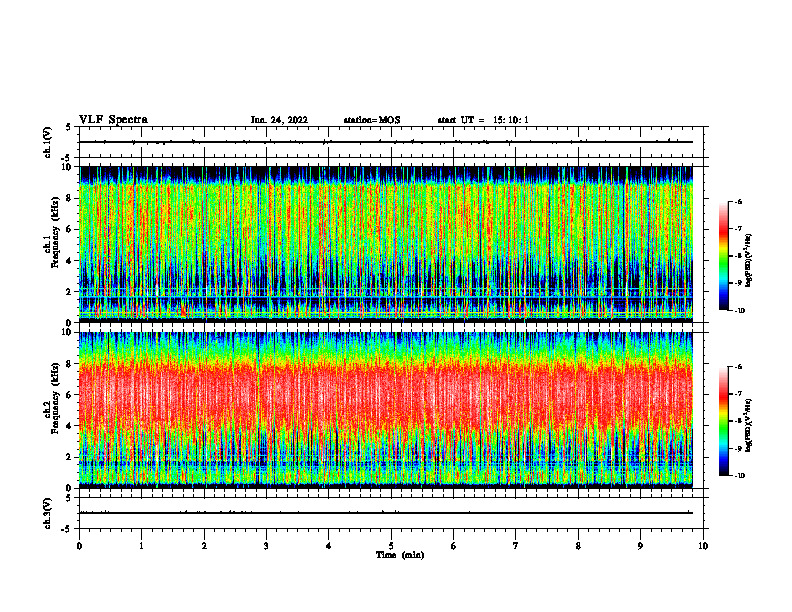
Task: Click time axis tick label "5"
Action: click(391, 546)
